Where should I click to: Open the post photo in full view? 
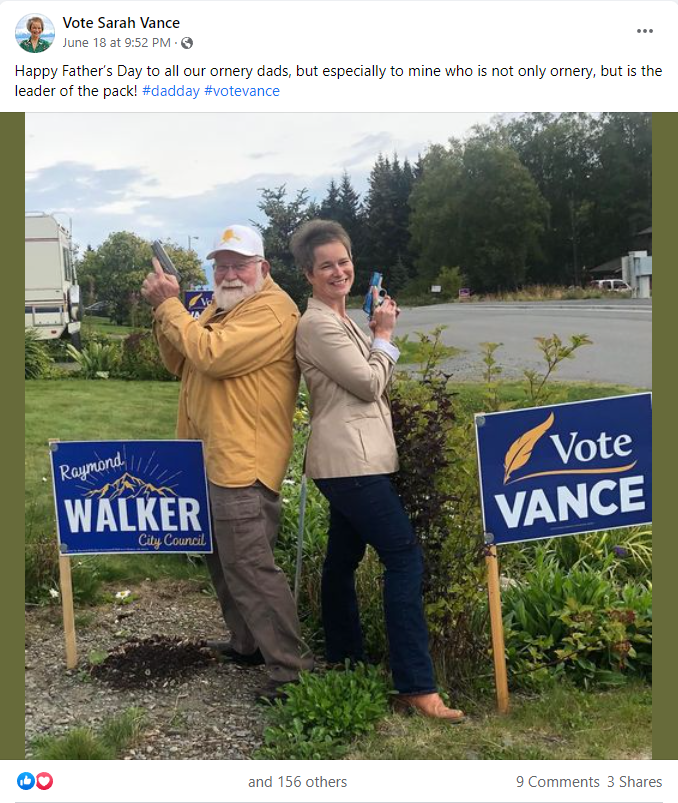(x=338, y=436)
